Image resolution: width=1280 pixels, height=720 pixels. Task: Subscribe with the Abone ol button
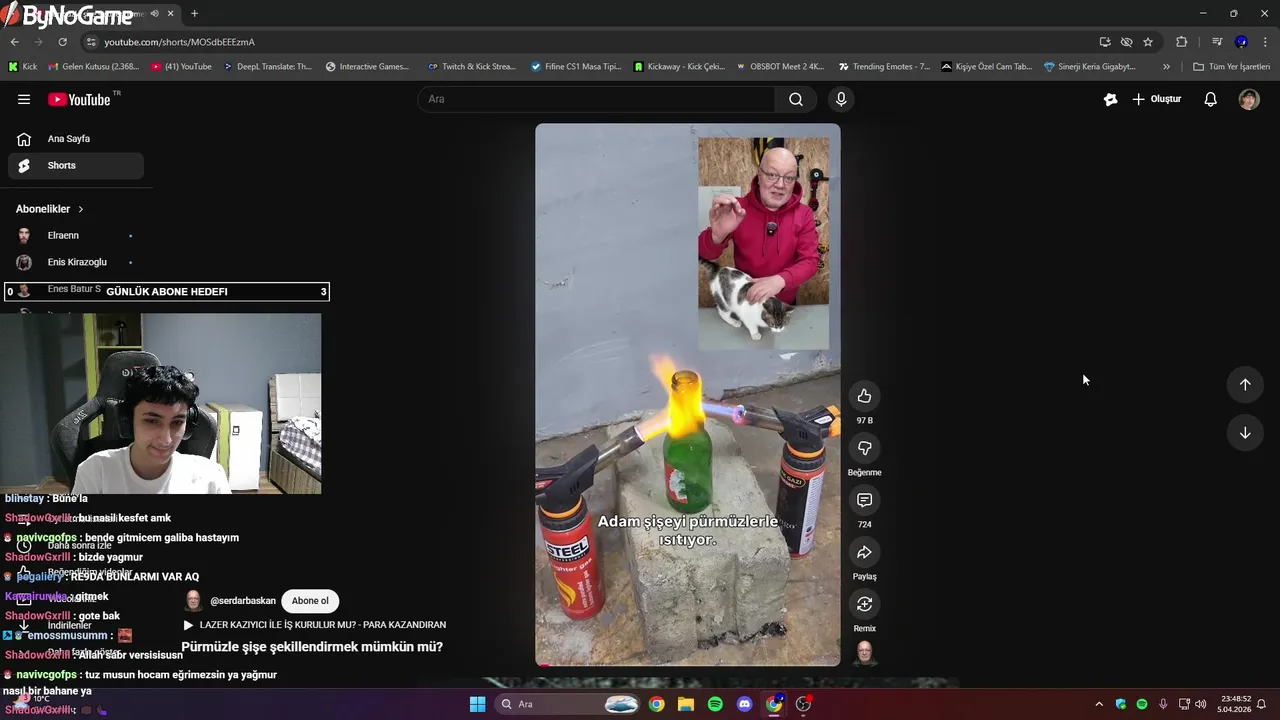(310, 601)
